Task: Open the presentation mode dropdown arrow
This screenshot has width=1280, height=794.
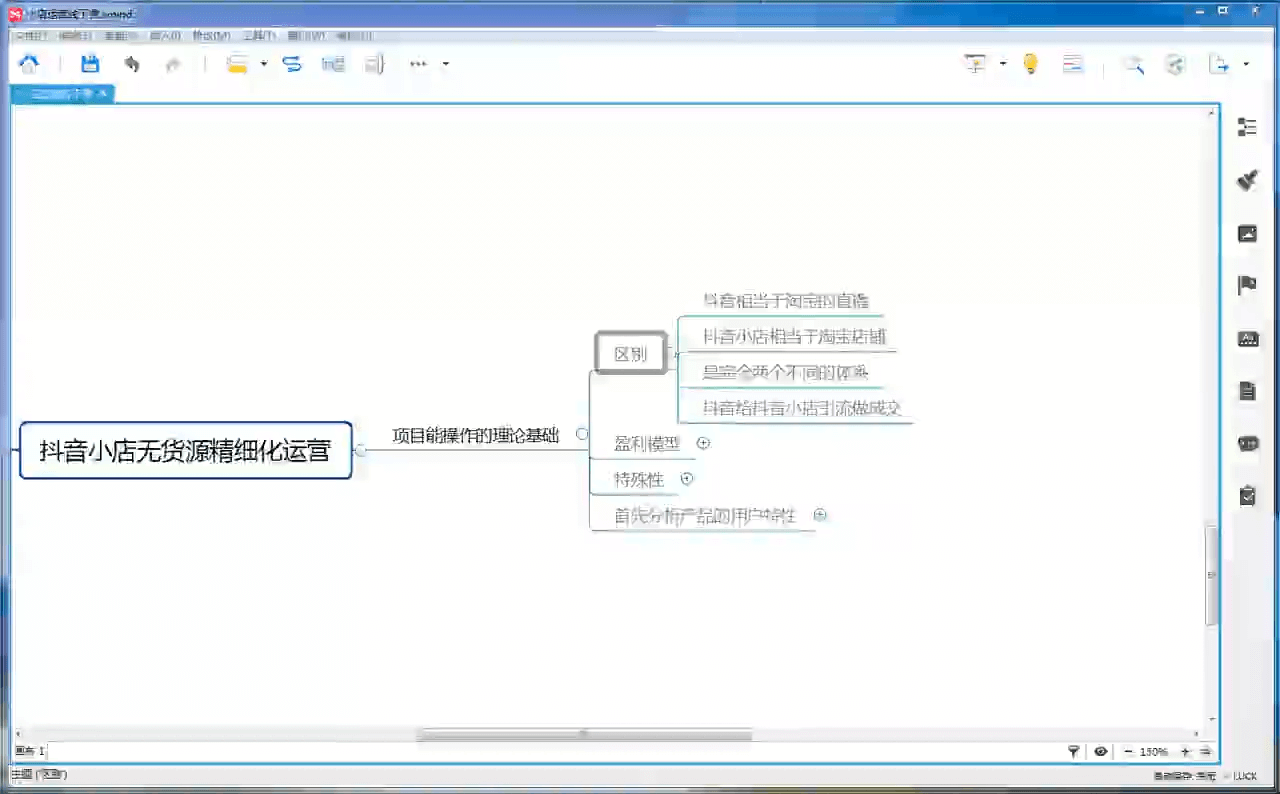Action: tap(1003, 64)
